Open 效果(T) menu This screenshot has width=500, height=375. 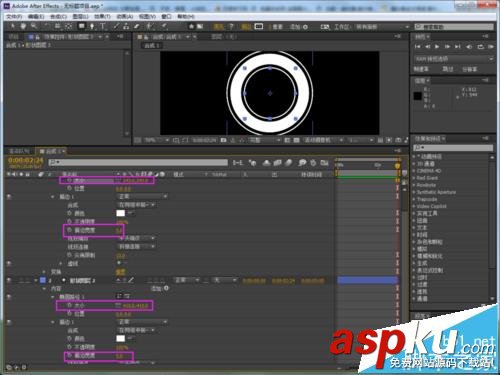(102, 16)
